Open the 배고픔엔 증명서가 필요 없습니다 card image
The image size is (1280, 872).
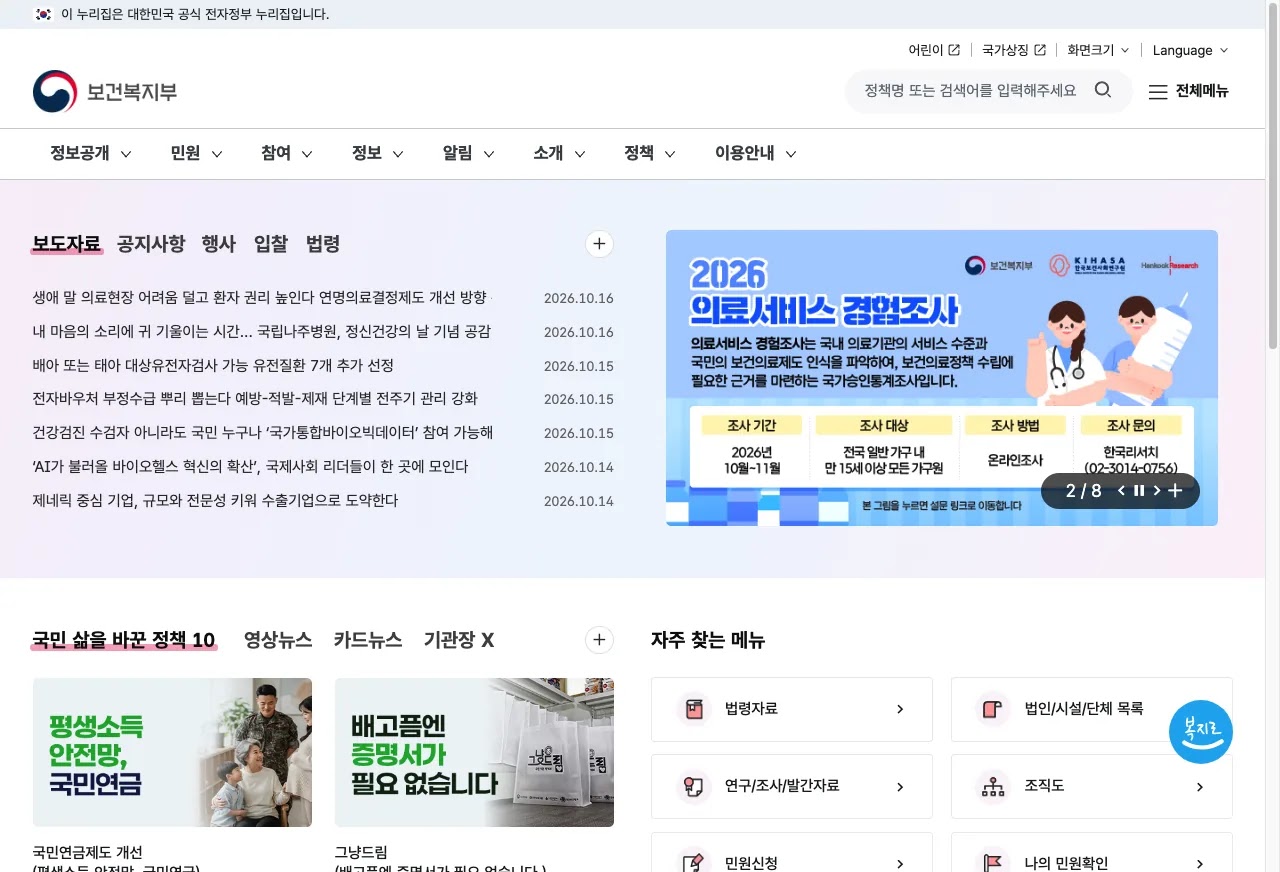[x=474, y=753]
